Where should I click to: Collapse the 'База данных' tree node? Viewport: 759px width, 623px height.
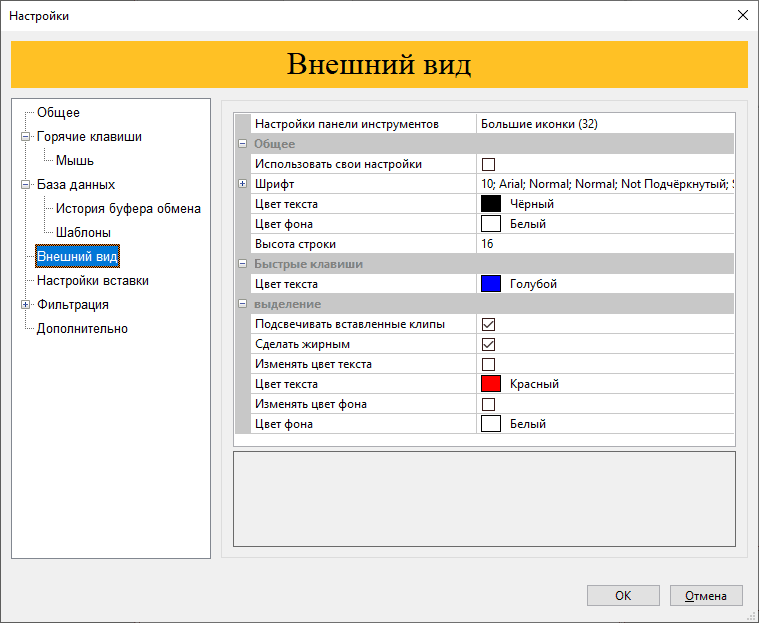click(26, 185)
